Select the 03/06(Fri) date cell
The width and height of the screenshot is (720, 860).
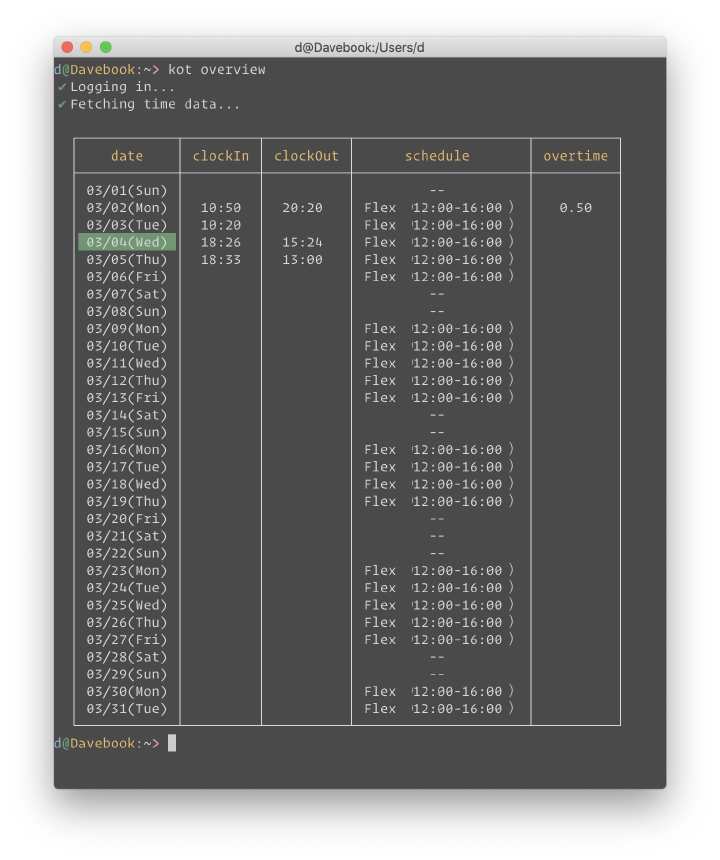coord(127,277)
